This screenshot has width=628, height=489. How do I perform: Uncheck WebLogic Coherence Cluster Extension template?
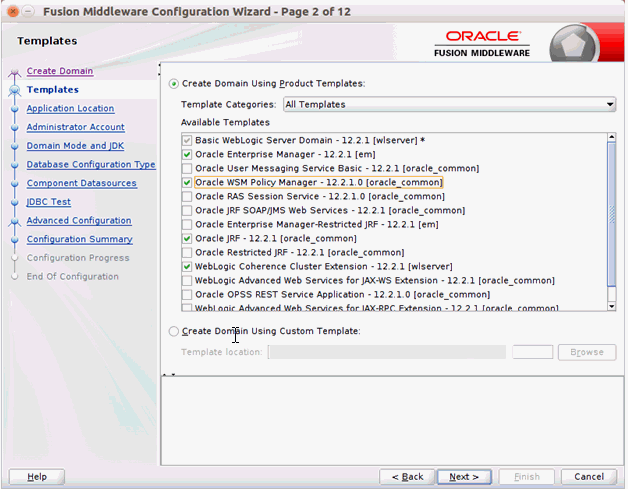click(187, 267)
